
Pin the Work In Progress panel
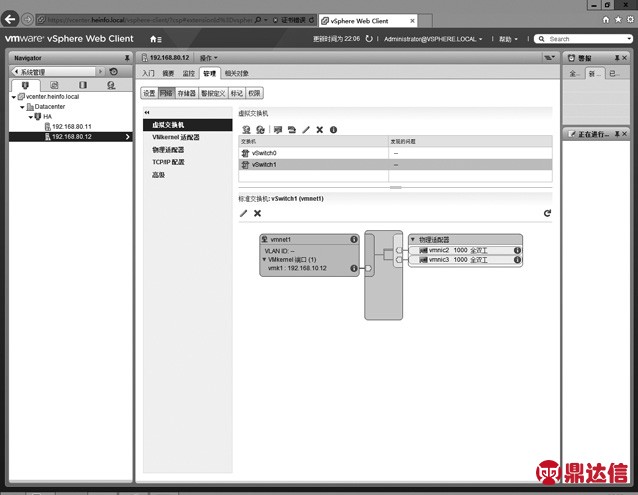pyautogui.click(x=617, y=134)
